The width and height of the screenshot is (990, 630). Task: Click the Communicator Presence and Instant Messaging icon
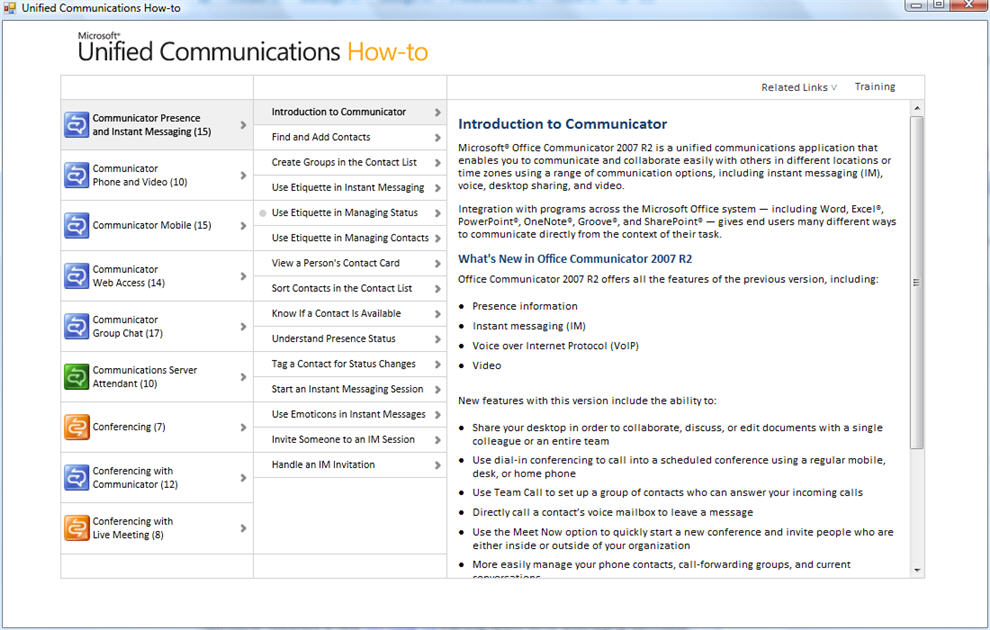click(x=77, y=125)
